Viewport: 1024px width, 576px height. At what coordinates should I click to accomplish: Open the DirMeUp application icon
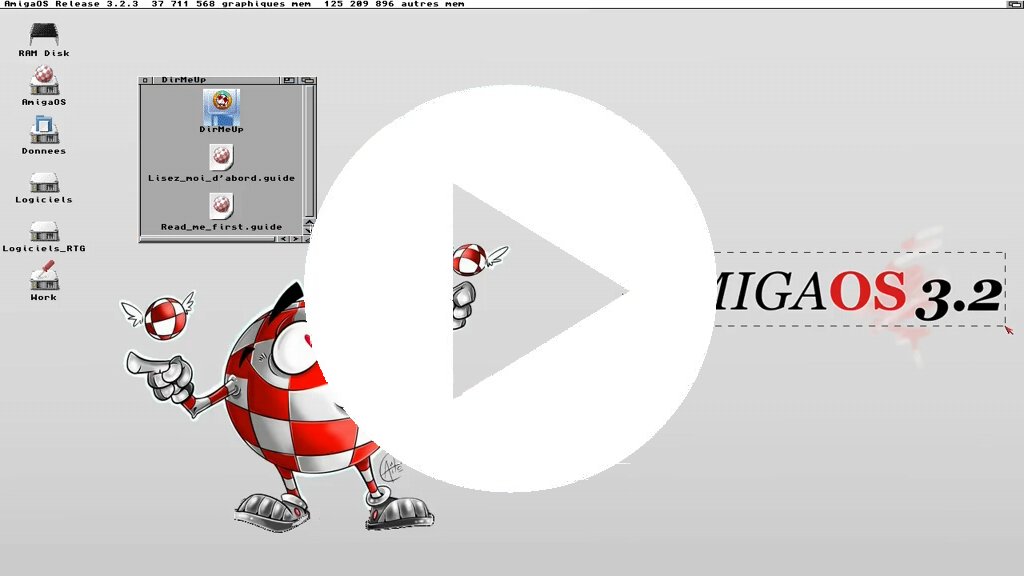point(221,105)
